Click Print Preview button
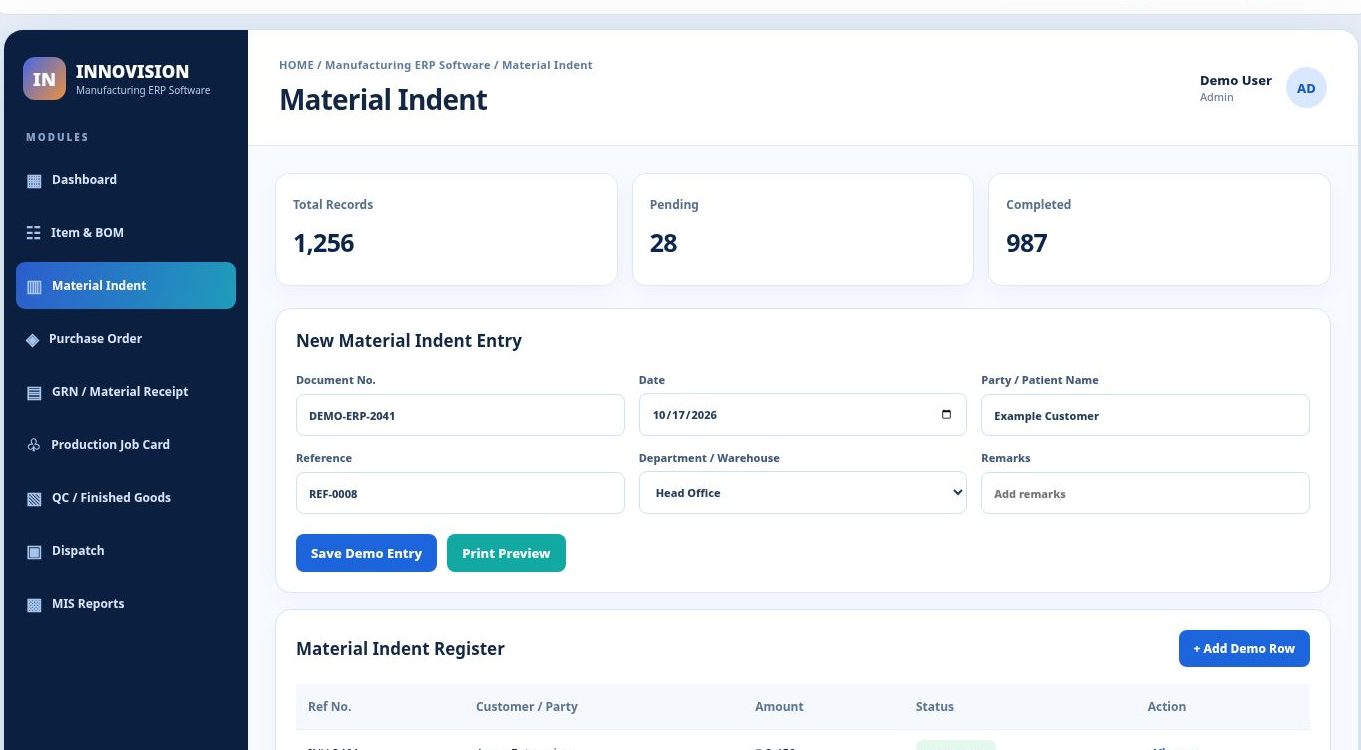 506,553
